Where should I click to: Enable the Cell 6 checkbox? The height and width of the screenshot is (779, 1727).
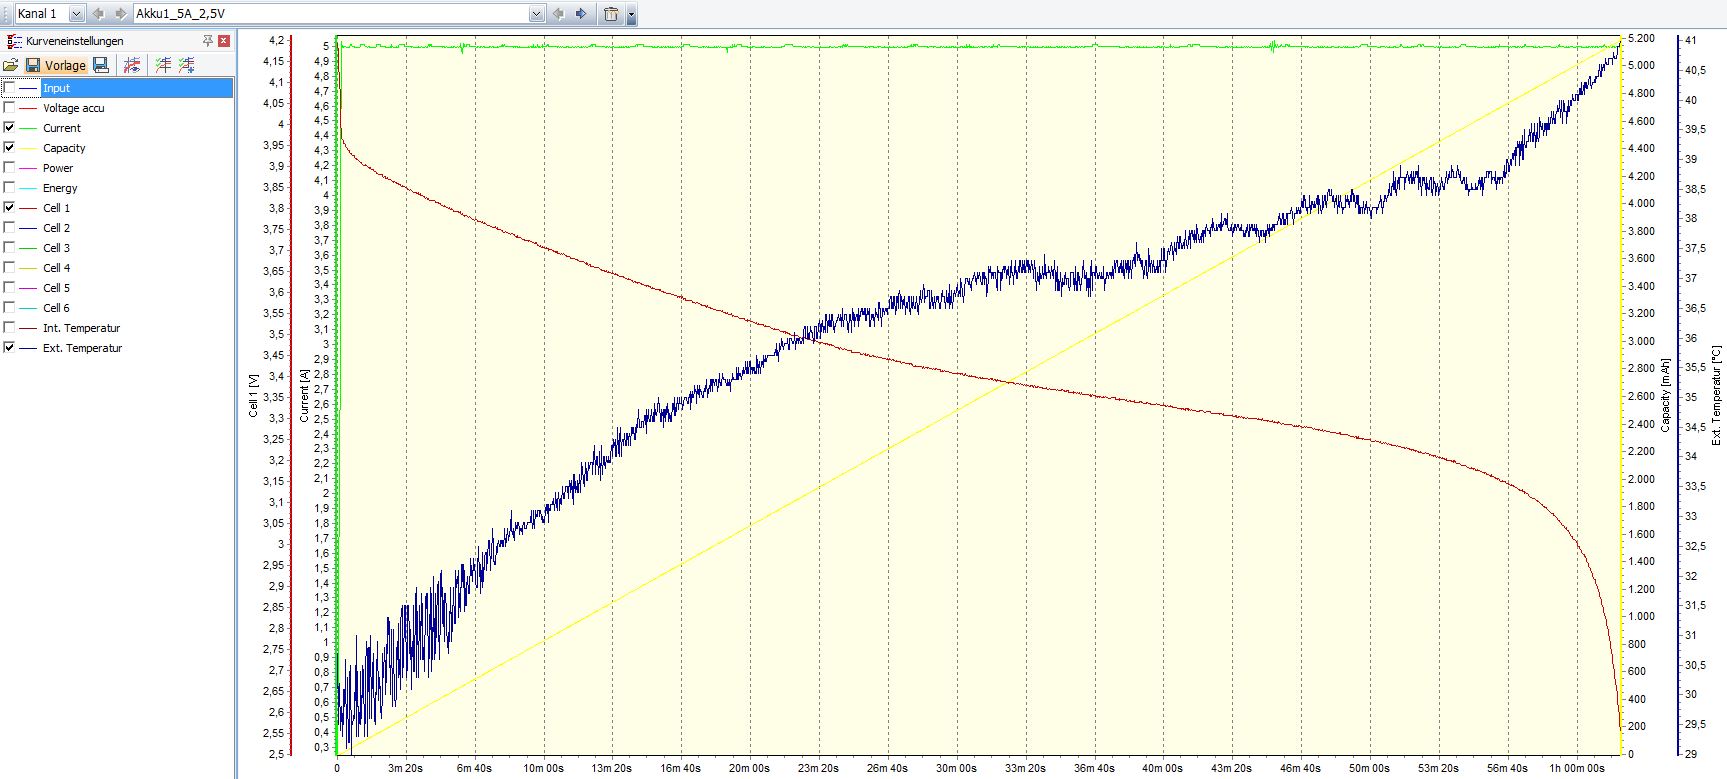[9, 308]
